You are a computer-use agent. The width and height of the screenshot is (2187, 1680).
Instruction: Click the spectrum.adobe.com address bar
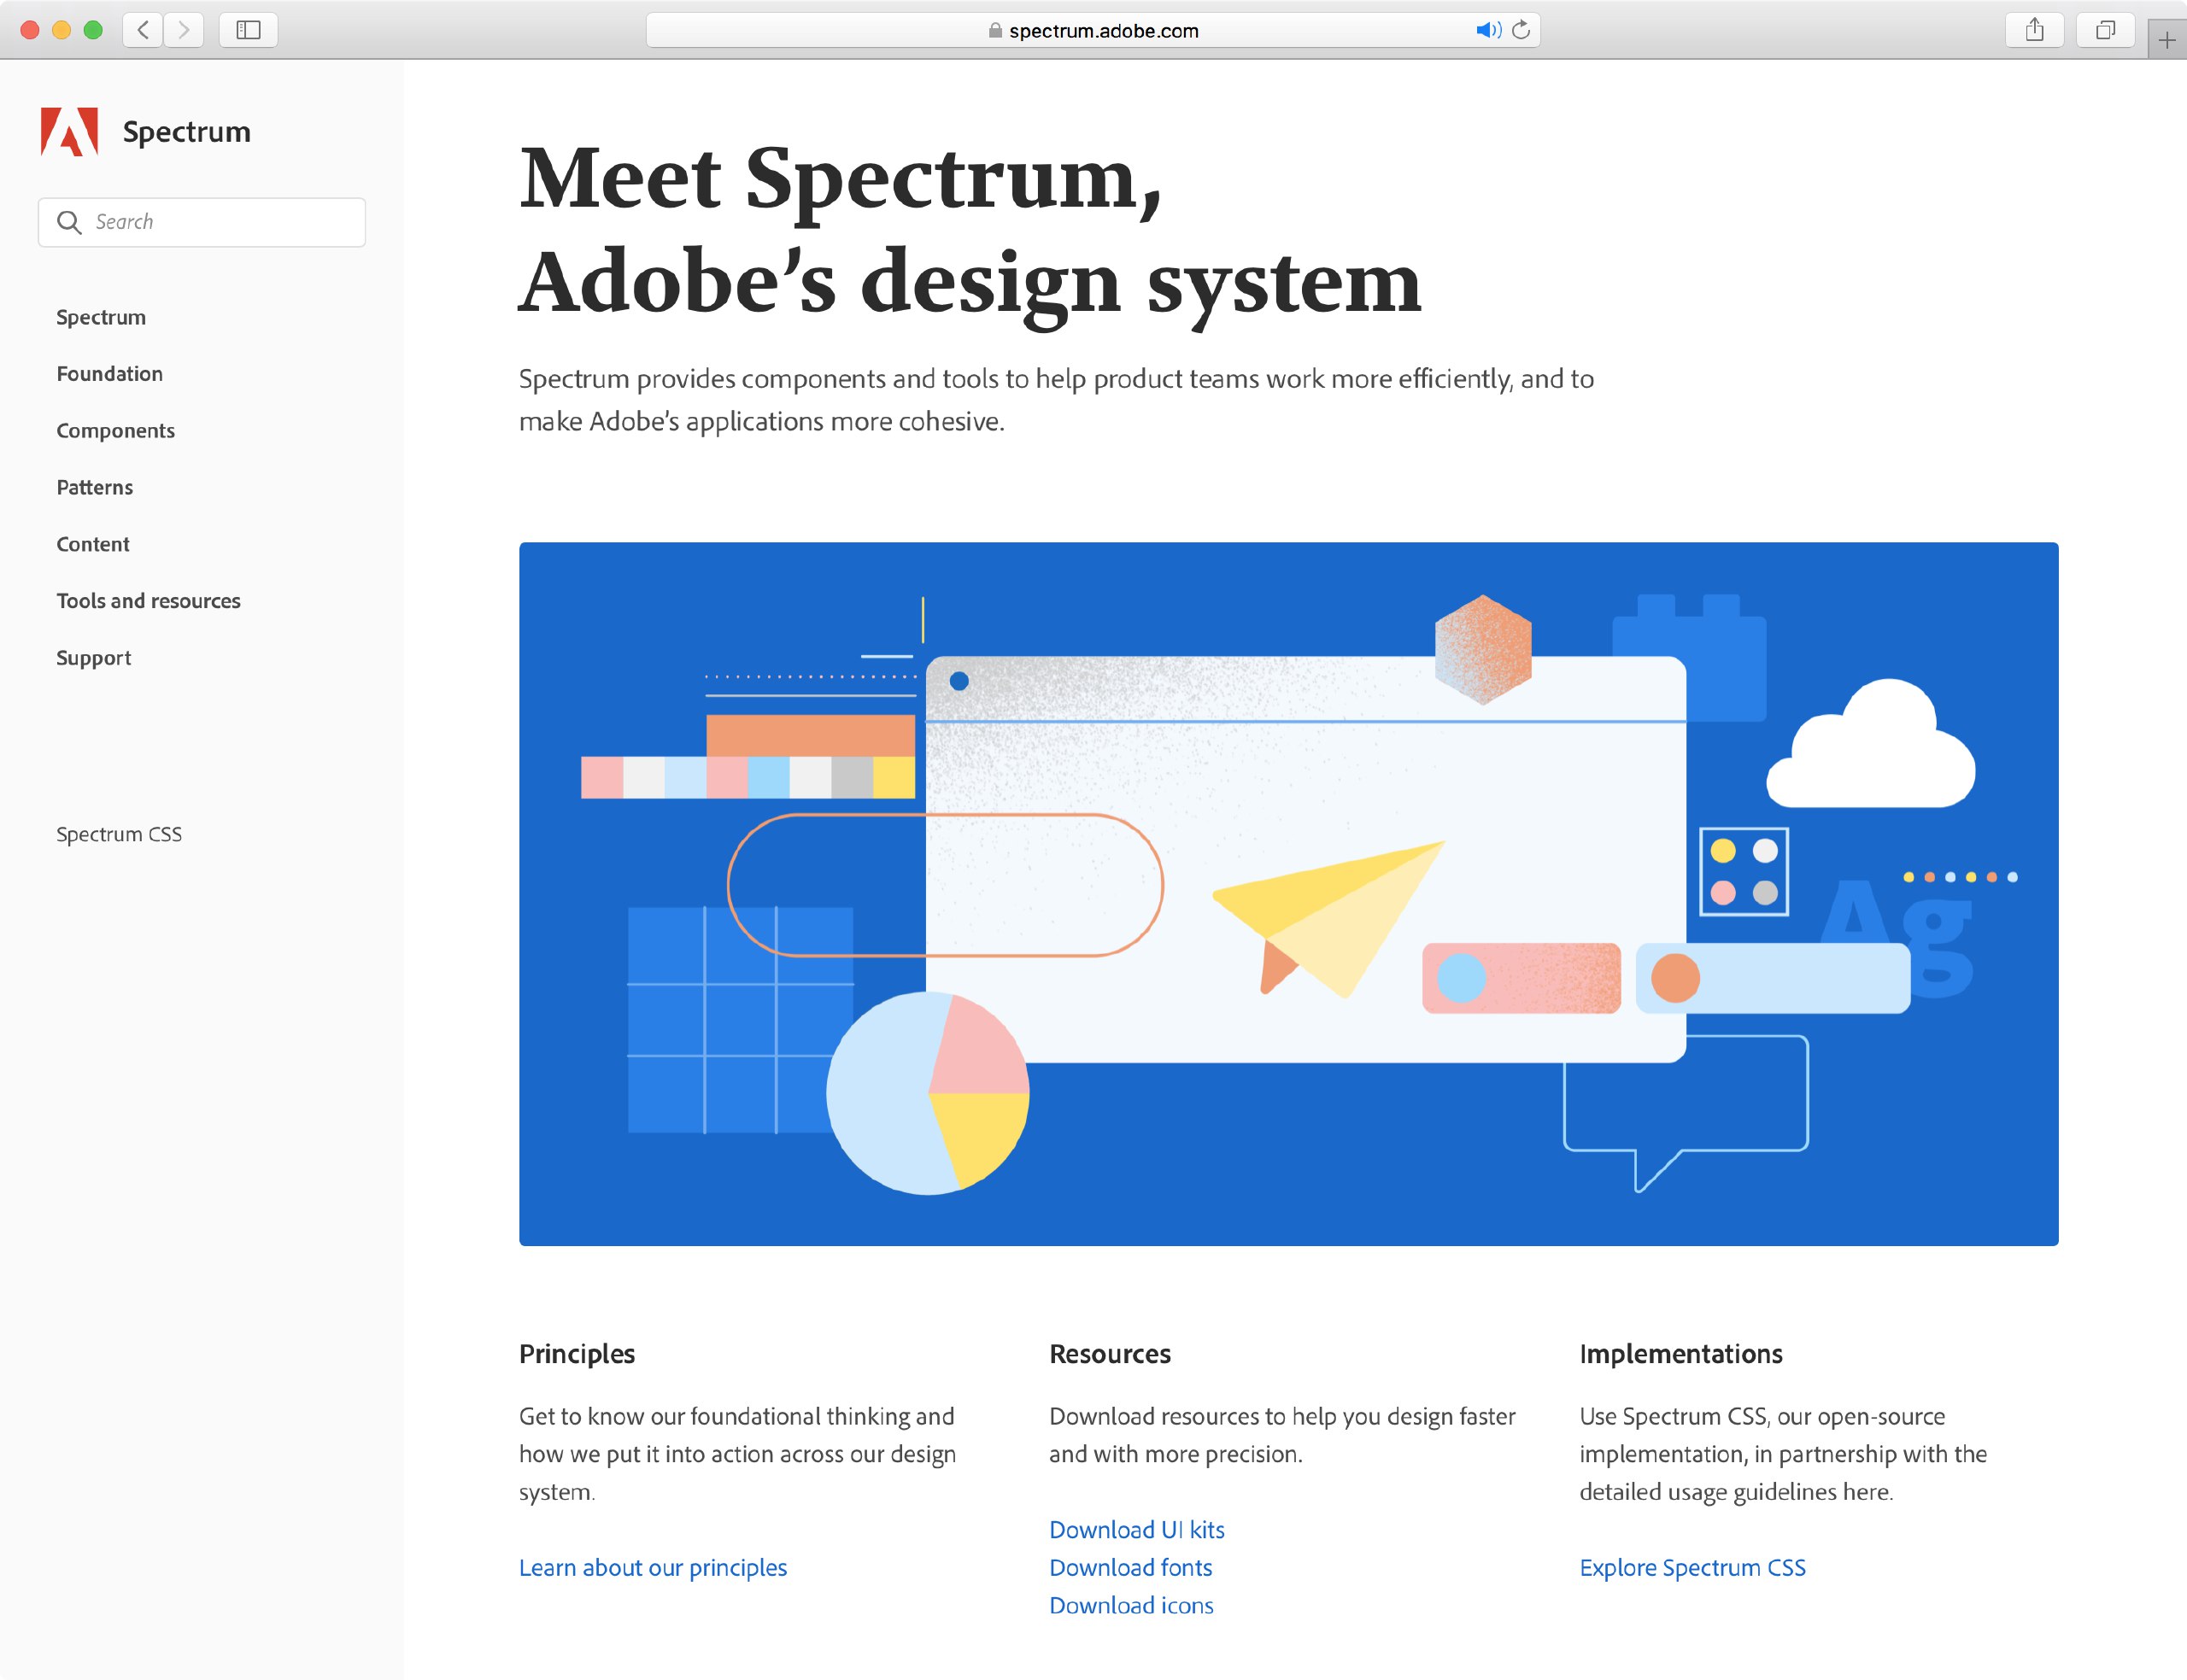pyautogui.click(x=1093, y=30)
